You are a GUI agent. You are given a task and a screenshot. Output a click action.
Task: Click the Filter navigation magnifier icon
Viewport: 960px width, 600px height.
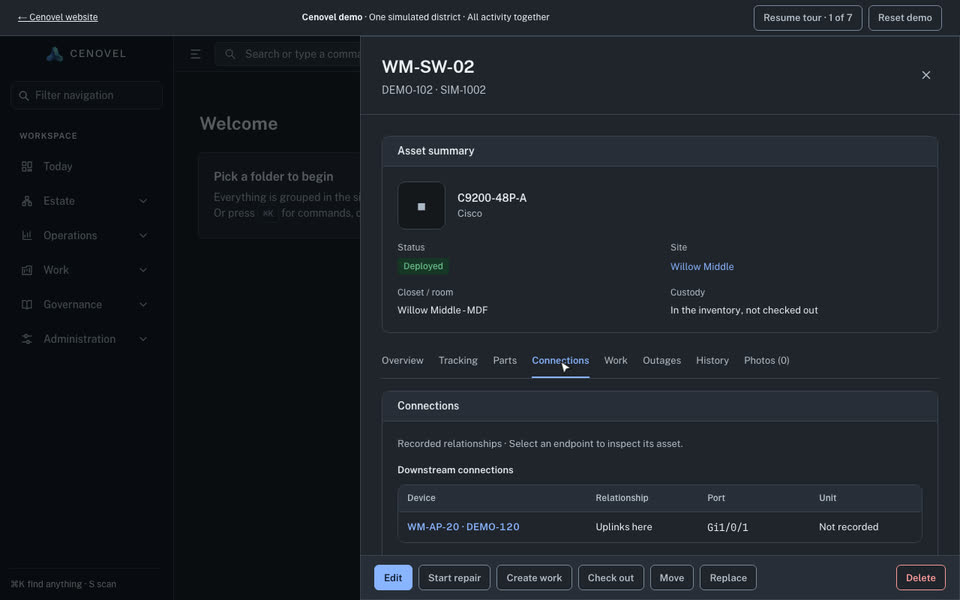[x=24, y=96]
